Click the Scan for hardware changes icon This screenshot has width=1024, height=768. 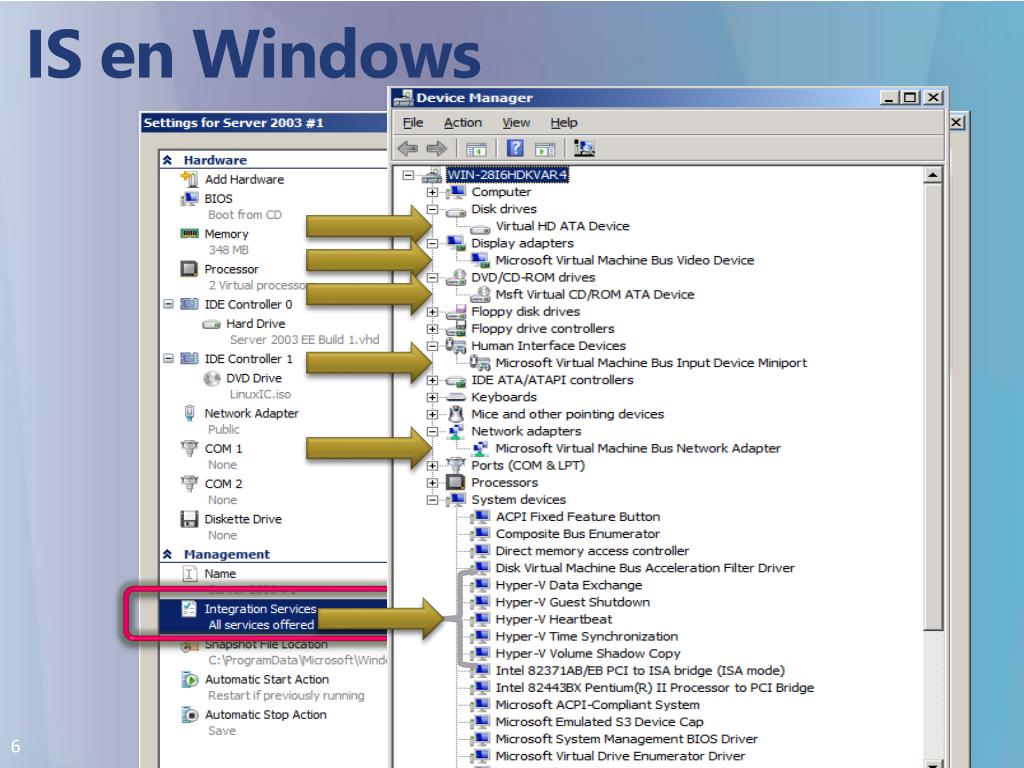(x=584, y=148)
